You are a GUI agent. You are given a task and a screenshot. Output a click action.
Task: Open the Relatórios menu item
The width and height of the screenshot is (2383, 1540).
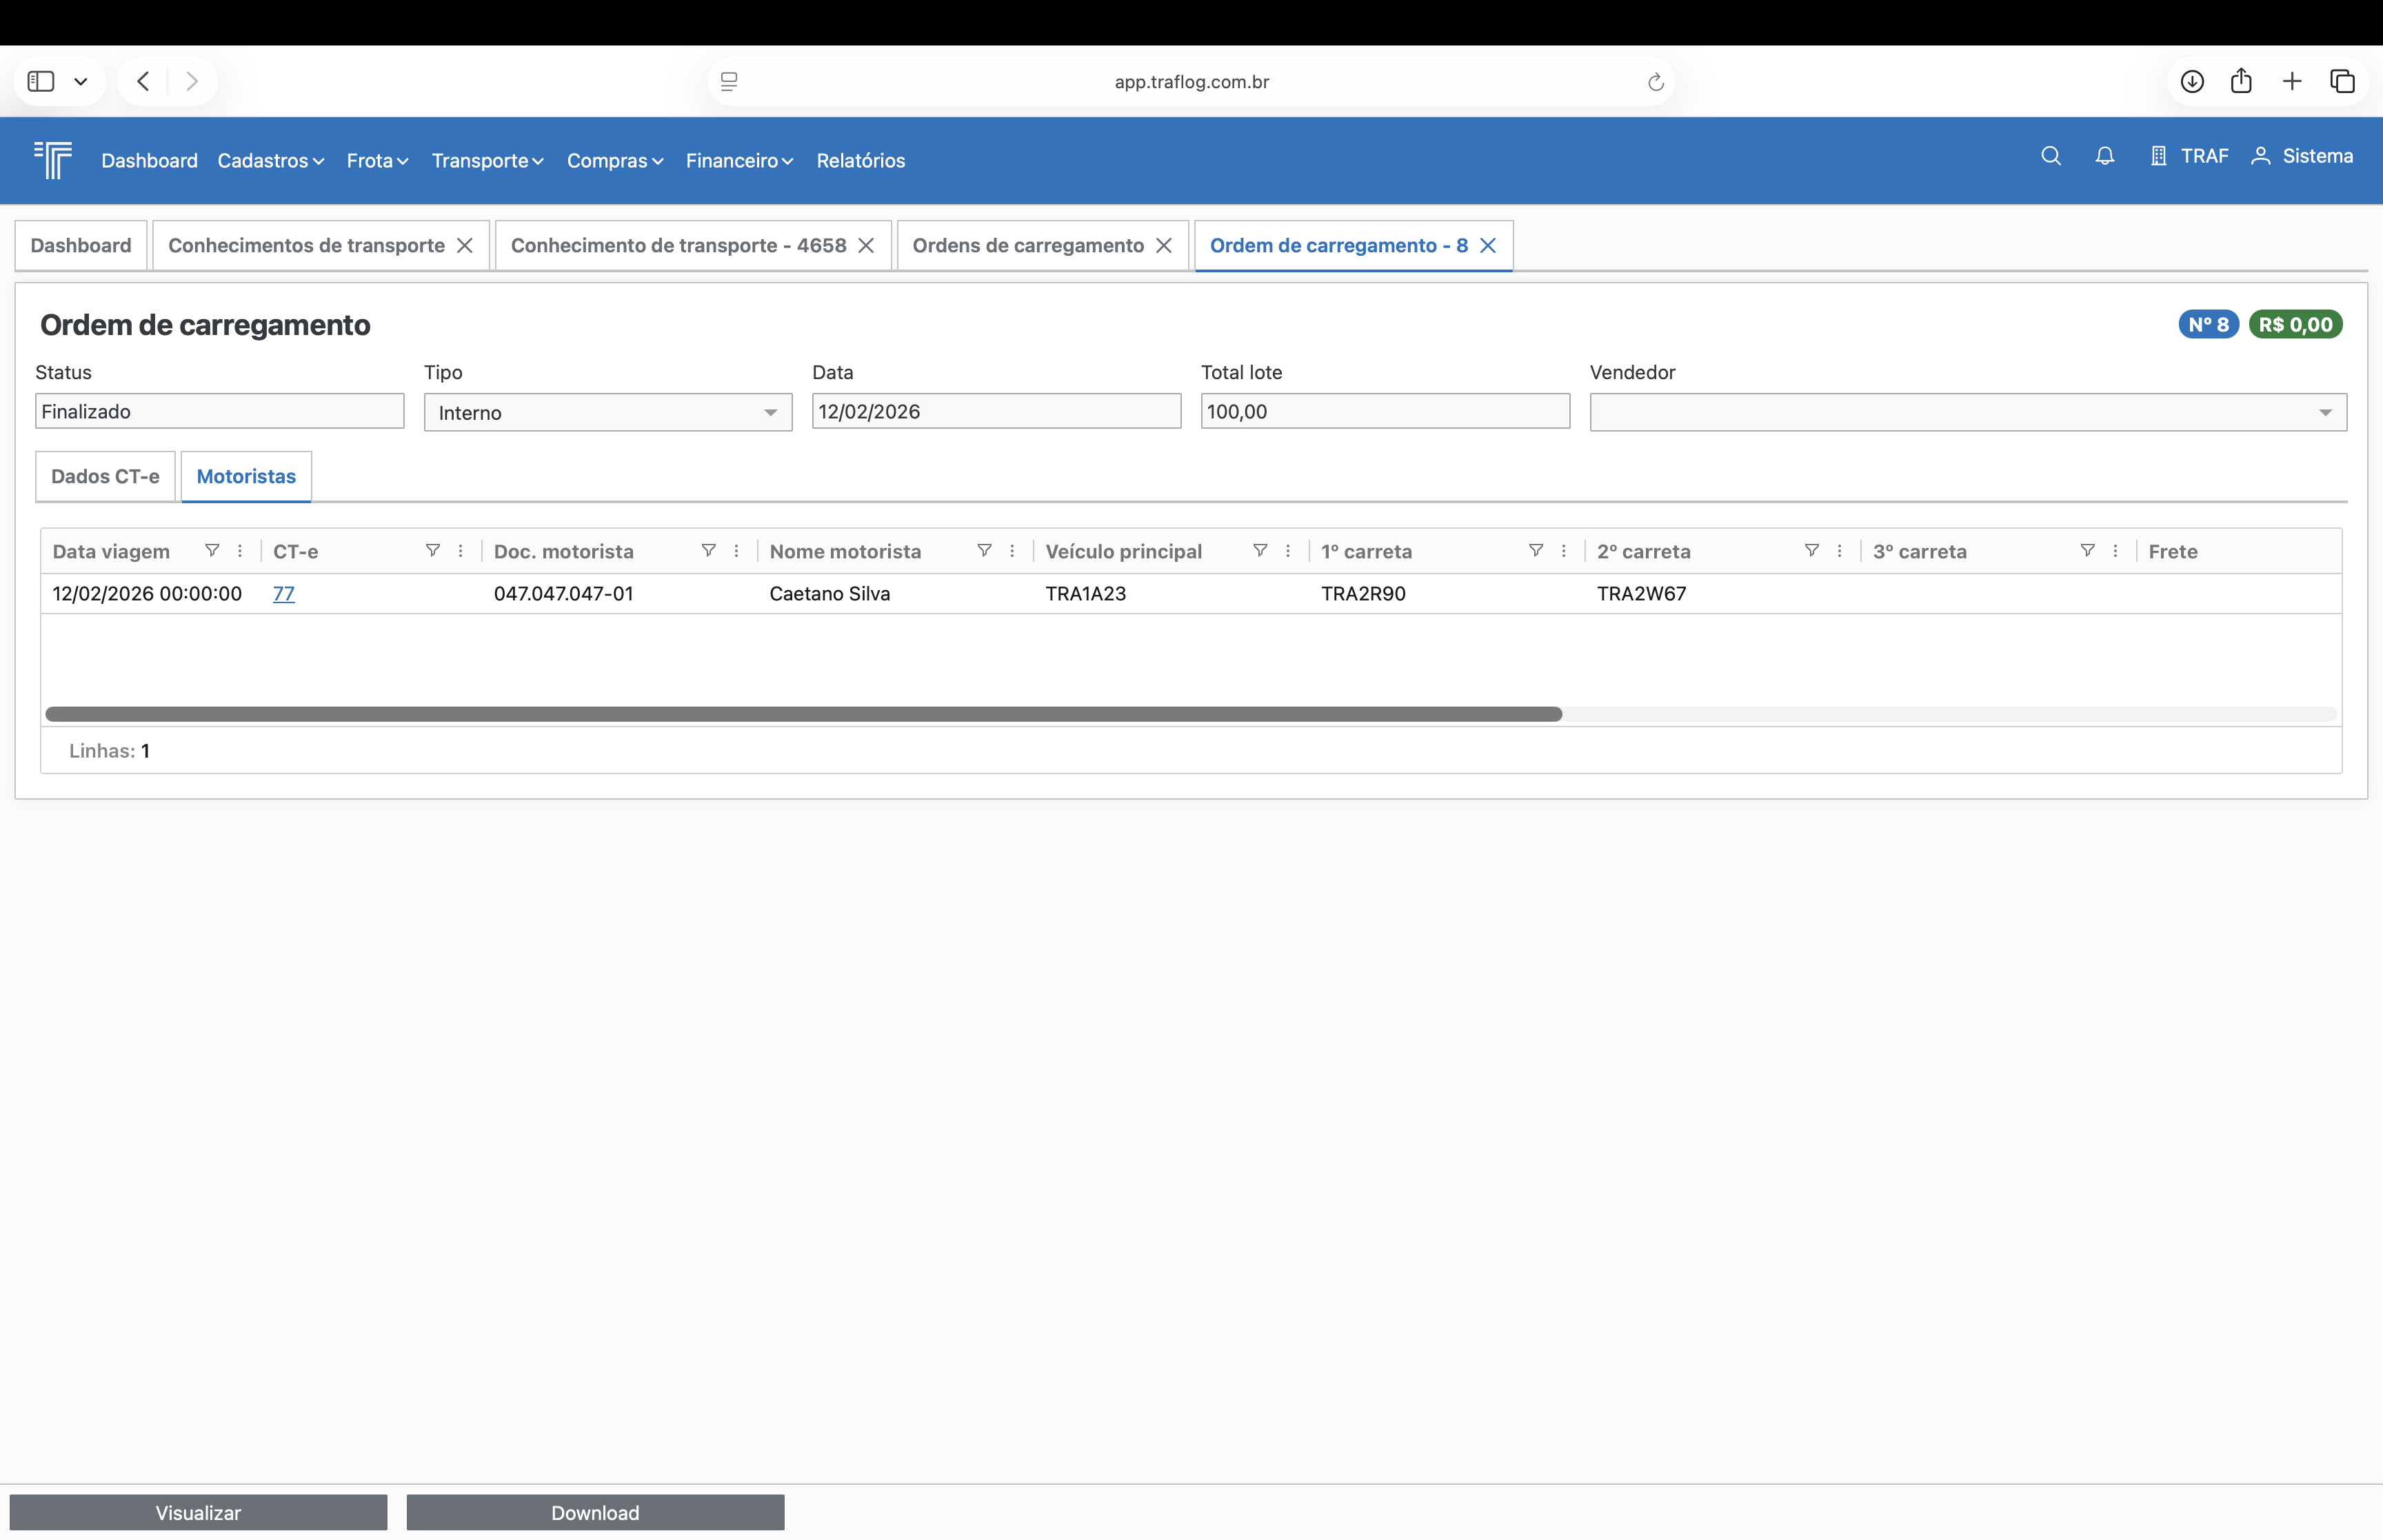coord(860,160)
